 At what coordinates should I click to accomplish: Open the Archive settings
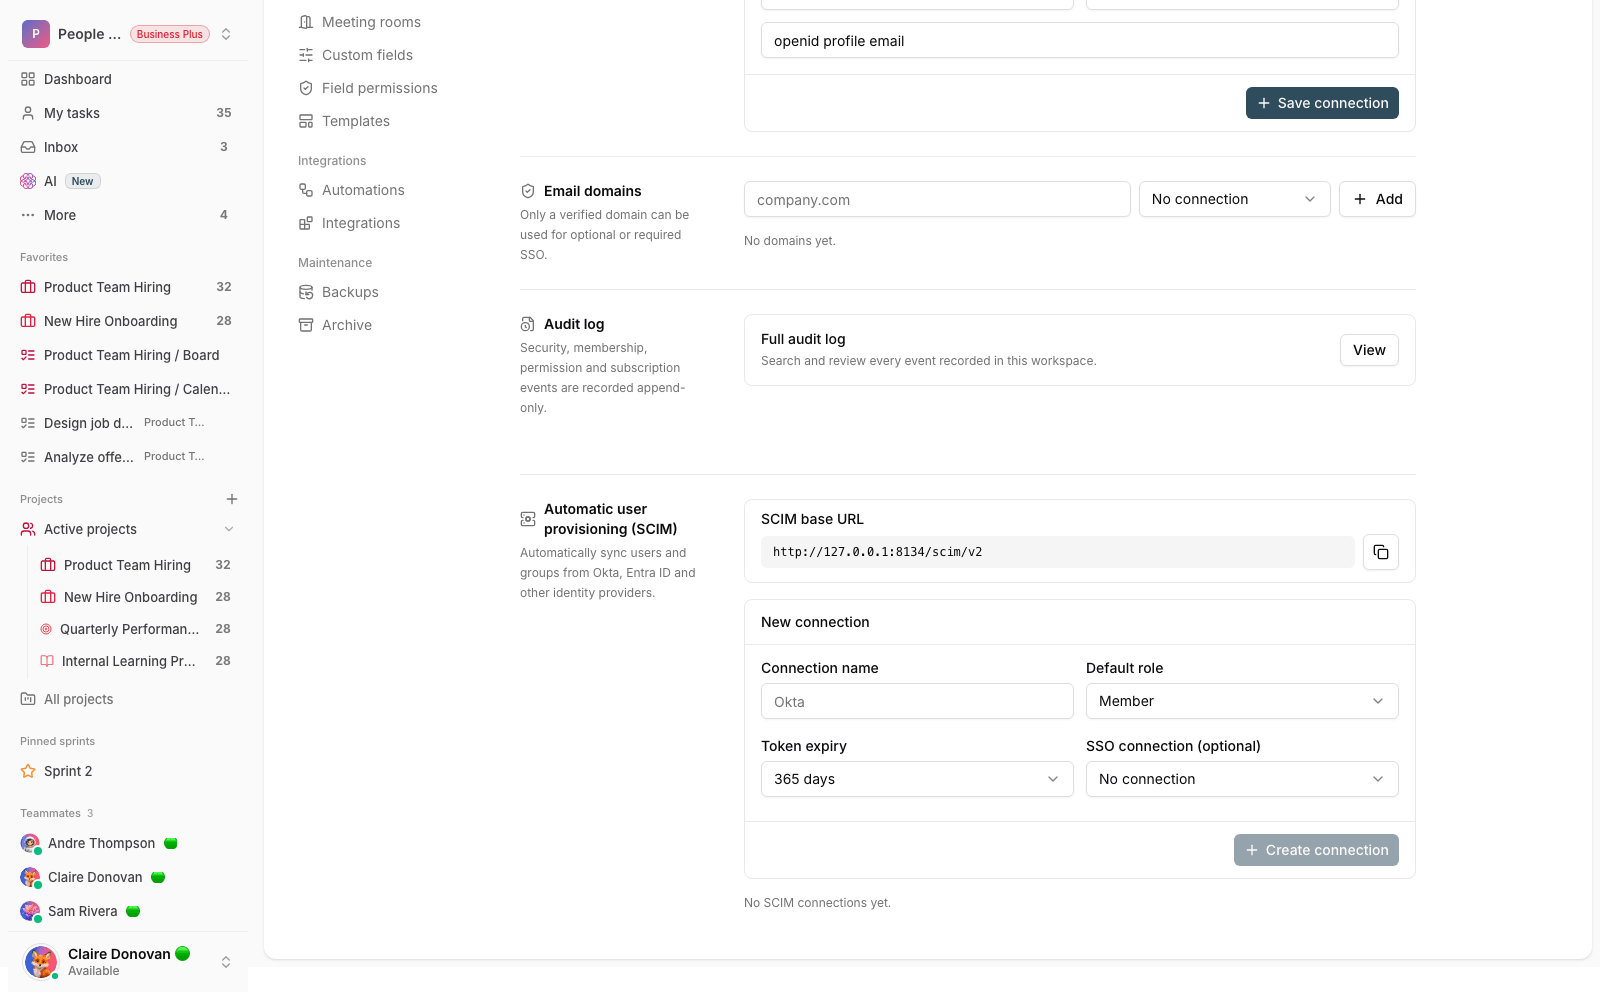pos(347,325)
